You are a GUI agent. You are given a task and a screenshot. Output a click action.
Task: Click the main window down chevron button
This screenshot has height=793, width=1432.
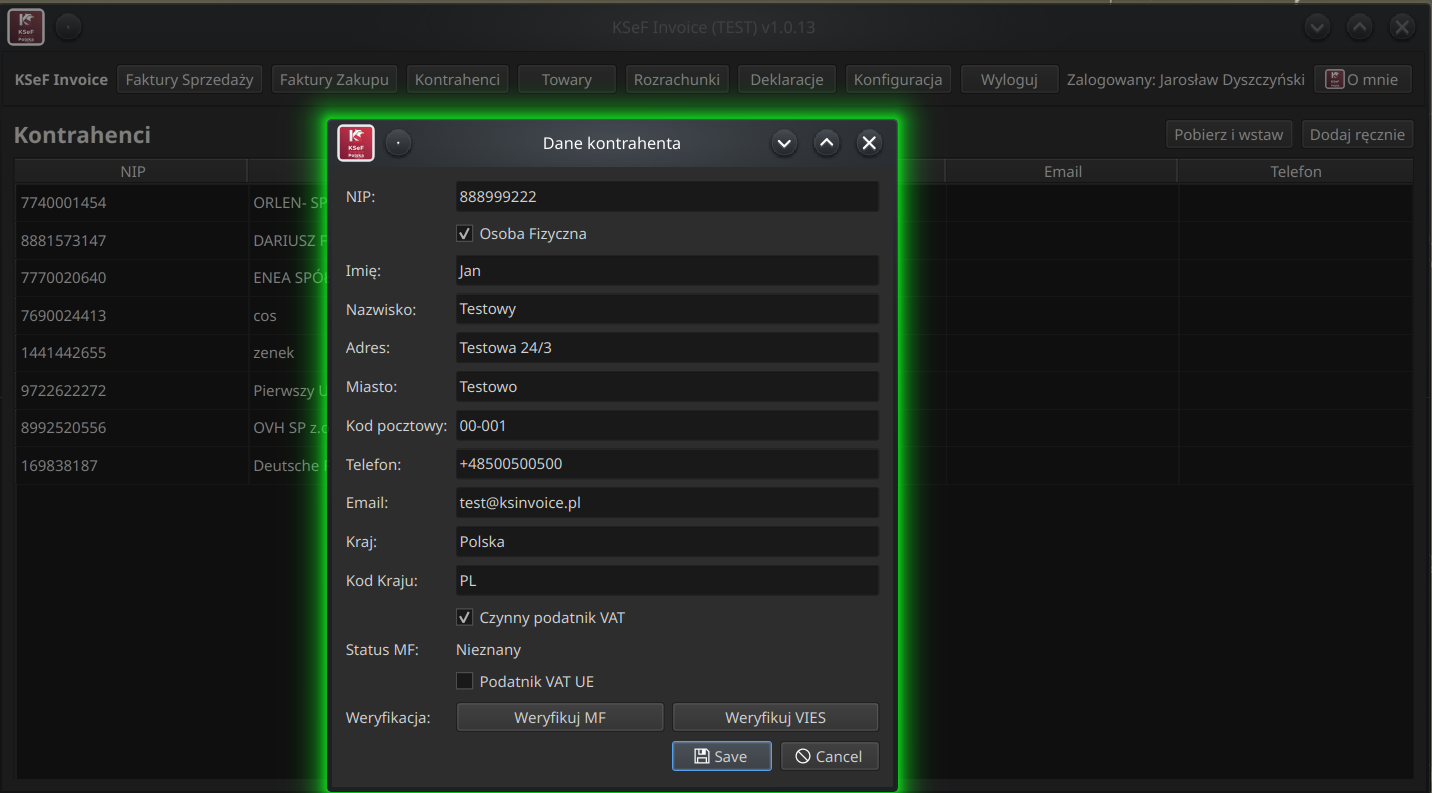[x=1317, y=27]
